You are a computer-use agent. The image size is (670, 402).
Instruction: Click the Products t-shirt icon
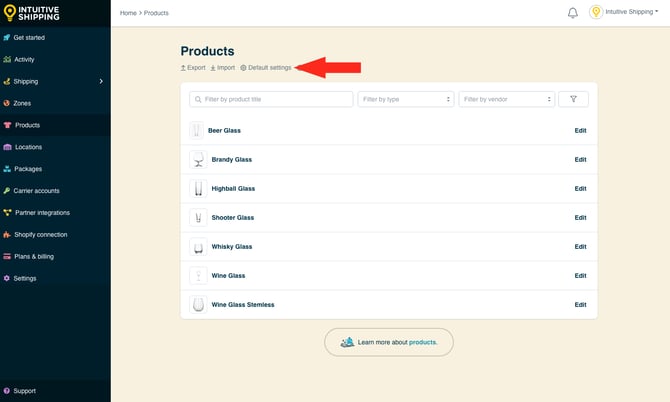click(7, 125)
